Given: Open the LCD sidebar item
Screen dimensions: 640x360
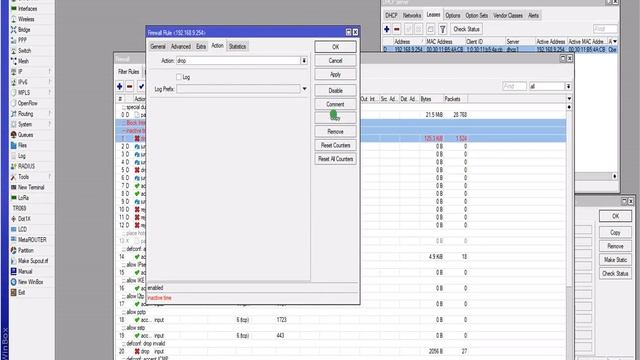Looking at the screenshot, I should pos(22,229).
